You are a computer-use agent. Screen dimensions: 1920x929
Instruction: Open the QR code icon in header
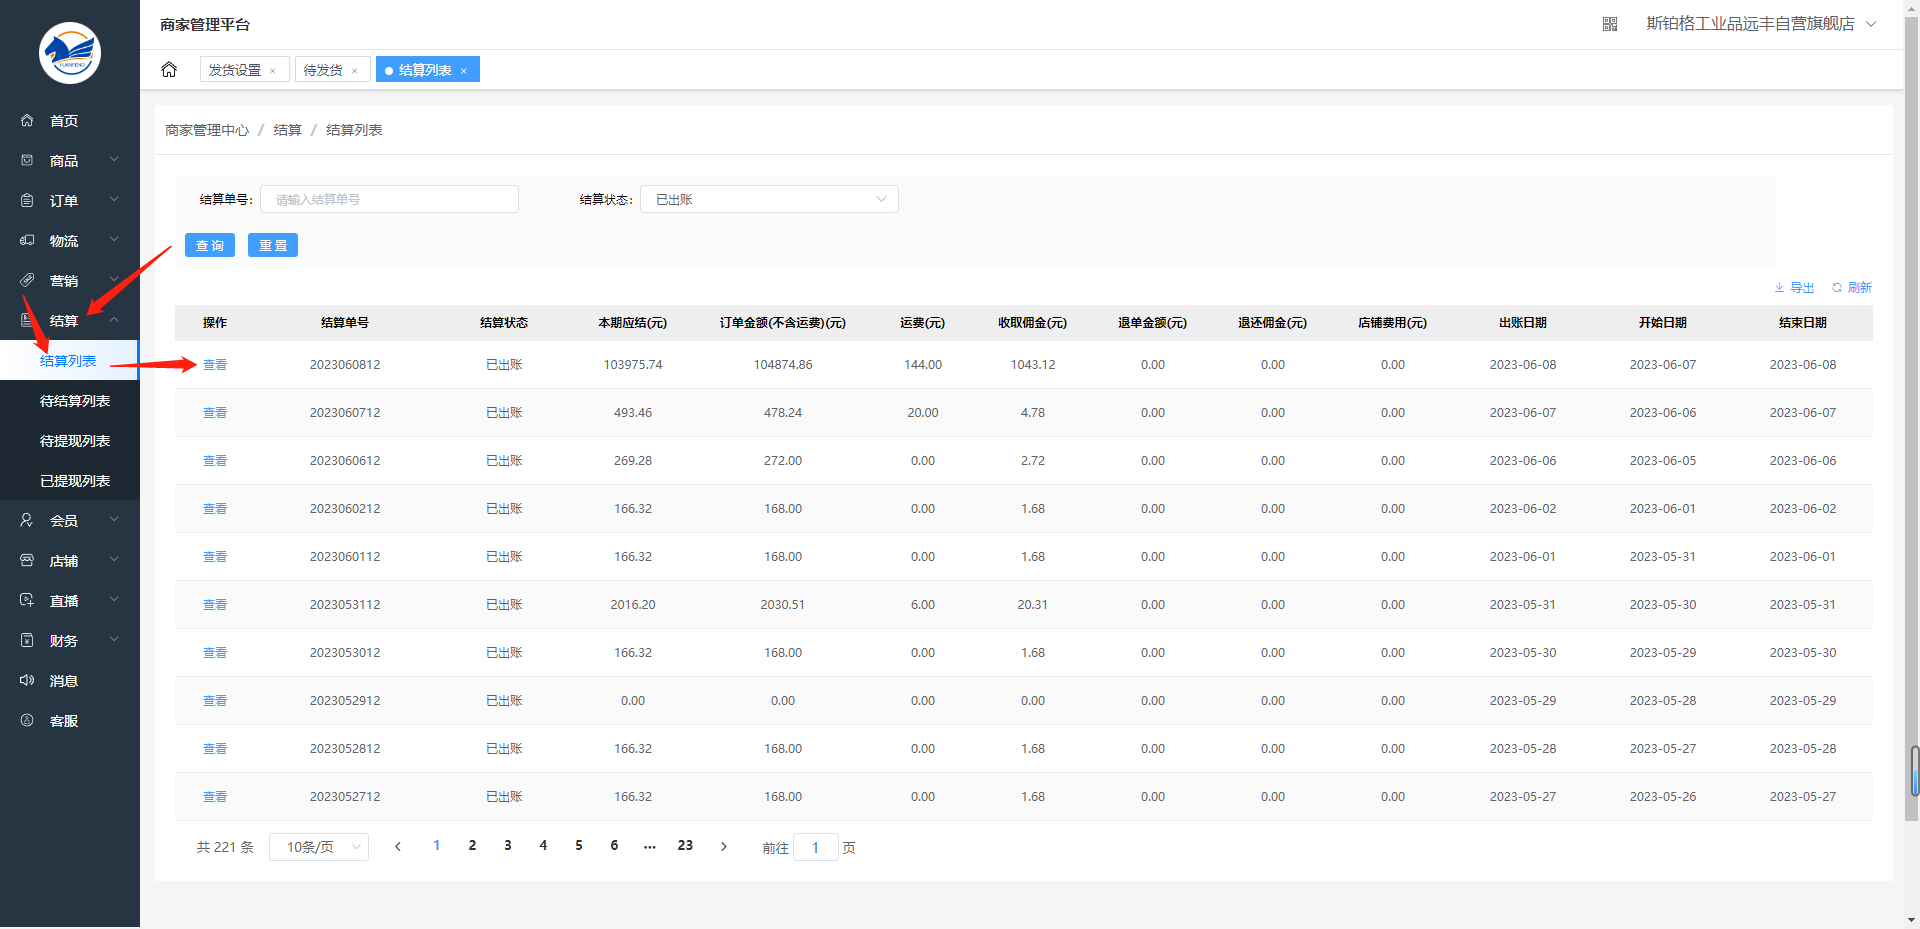tap(1610, 24)
